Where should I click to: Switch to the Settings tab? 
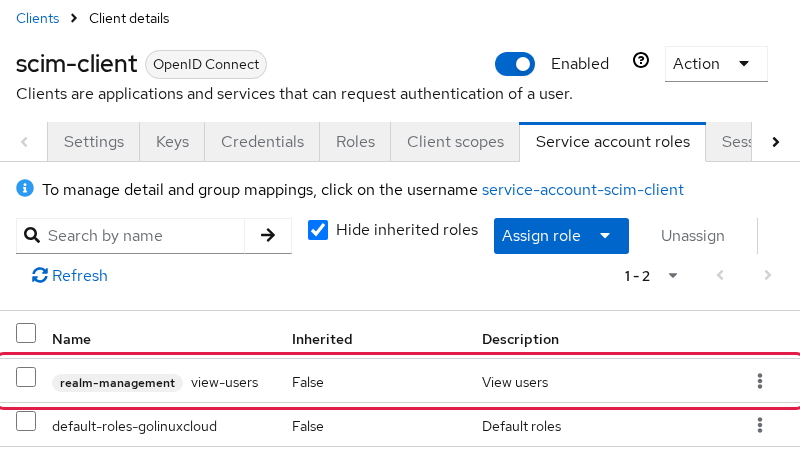coord(94,142)
